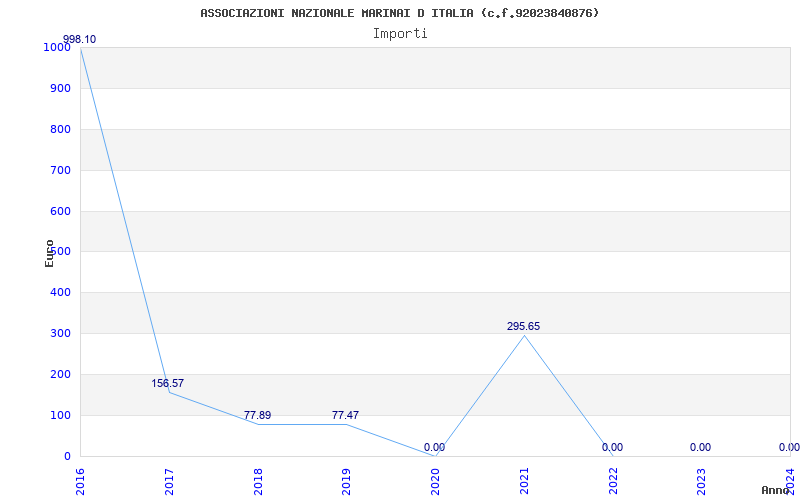Click the 400 y-axis tick label
Image resolution: width=800 pixels, height=500 pixels.
[x=60, y=292]
